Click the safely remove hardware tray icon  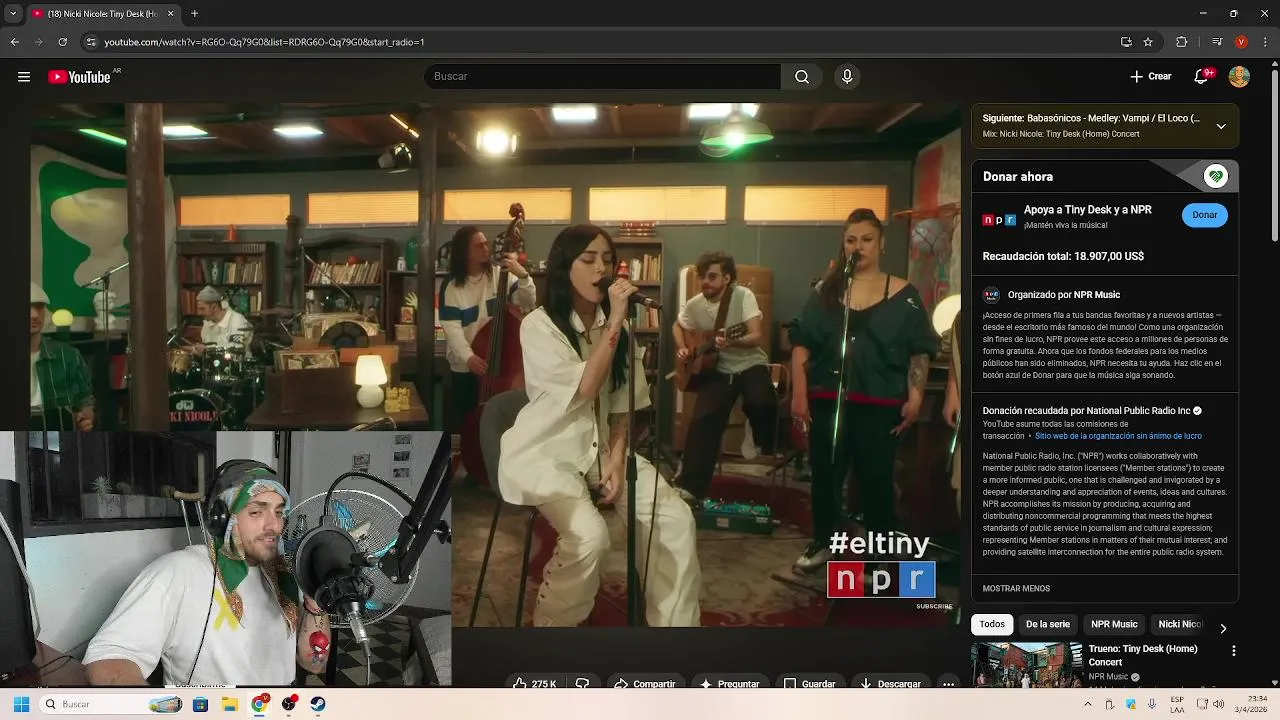[x=1110, y=704]
